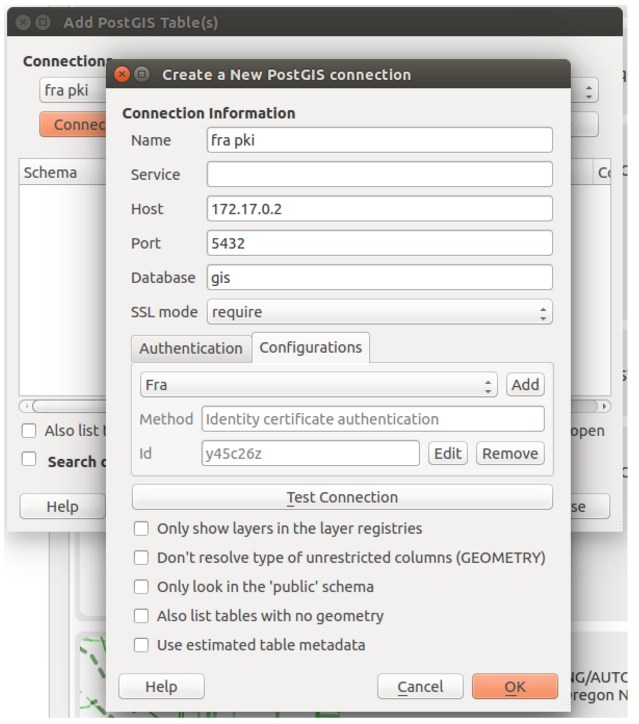Click into the empty Service field
The width and height of the screenshot is (639, 724).
coord(380,175)
